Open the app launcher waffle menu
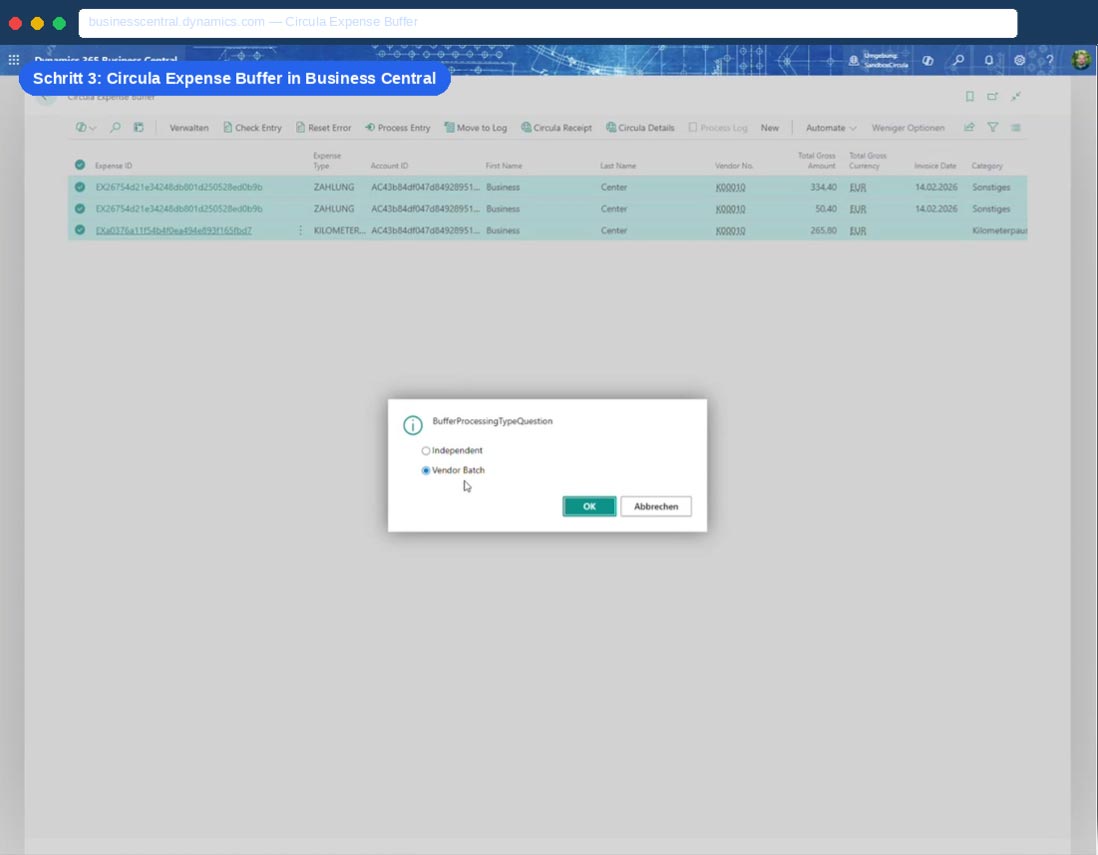Screen dimensions: 1098x855 click(14, 60)
